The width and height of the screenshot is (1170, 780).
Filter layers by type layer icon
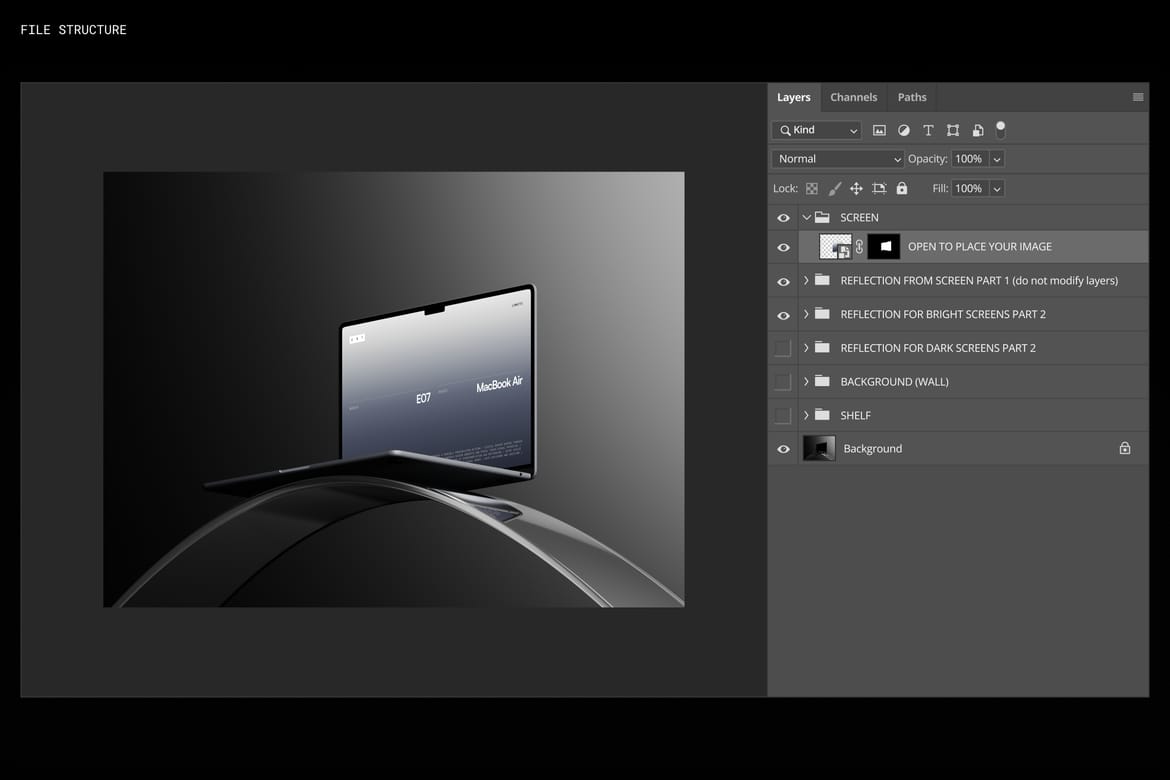click(x=928, y=130)
